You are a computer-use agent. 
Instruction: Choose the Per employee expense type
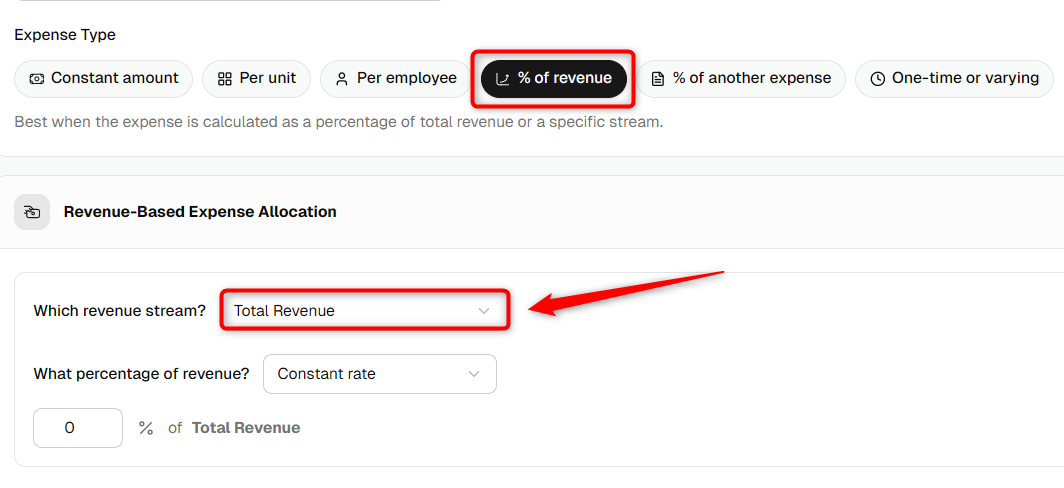click(396, 79)
